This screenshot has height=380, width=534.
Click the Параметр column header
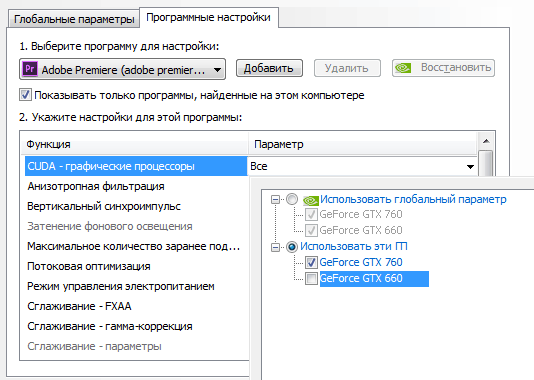pos(362,144)
